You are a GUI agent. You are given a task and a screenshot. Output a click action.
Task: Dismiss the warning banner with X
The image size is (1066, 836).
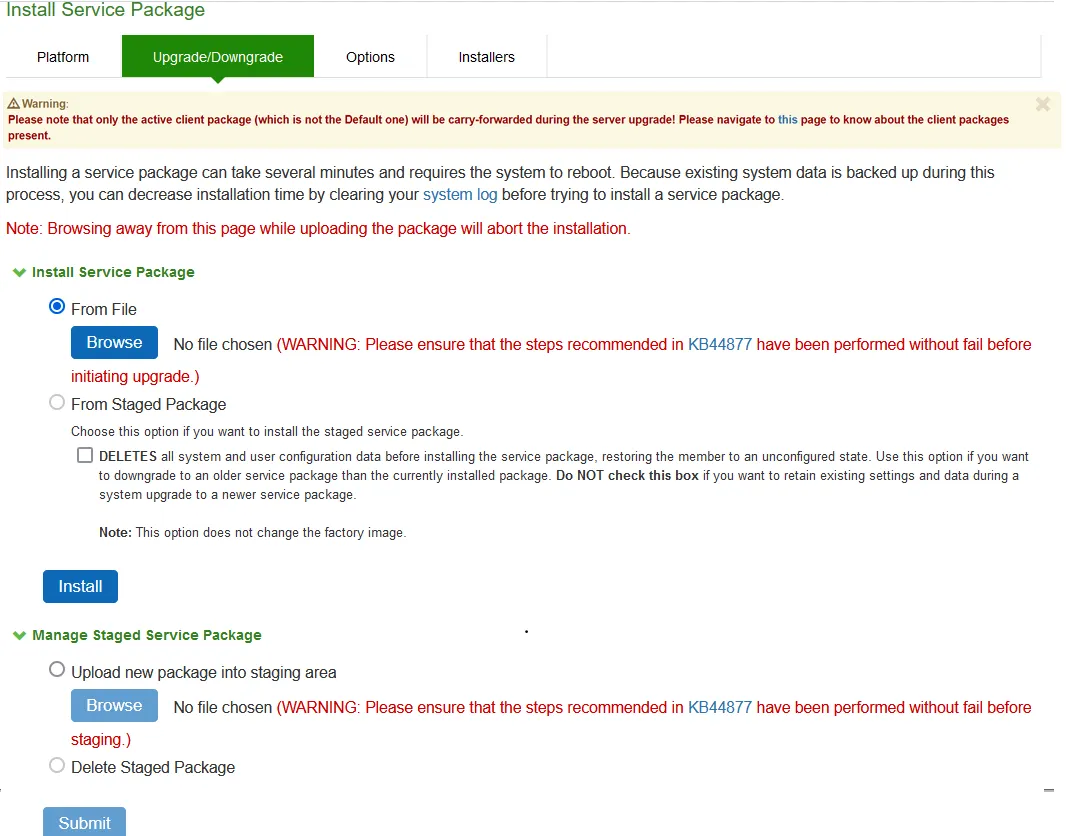point(1043,104)
